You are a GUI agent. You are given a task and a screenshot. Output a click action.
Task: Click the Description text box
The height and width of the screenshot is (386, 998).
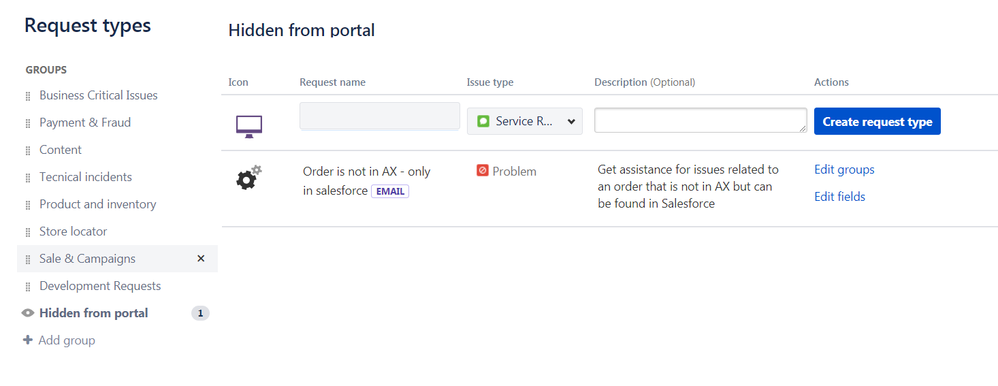point(701,120)
